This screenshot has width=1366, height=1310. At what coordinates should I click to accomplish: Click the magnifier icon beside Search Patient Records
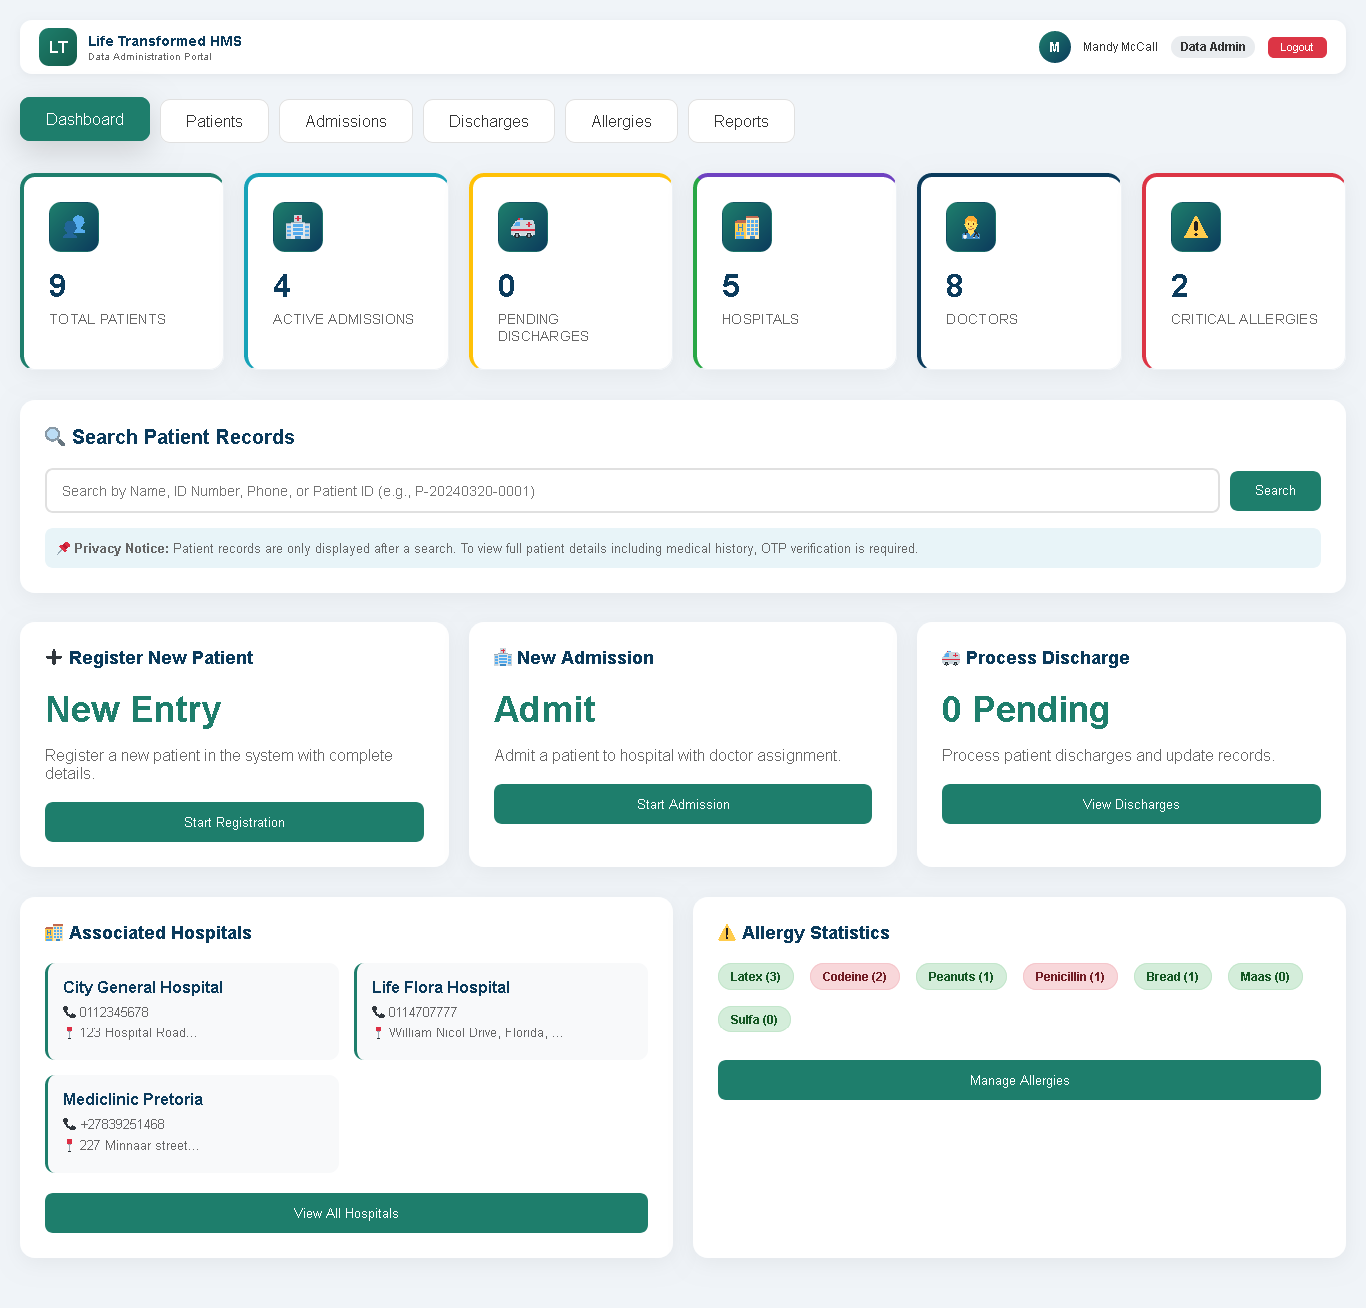55,437
